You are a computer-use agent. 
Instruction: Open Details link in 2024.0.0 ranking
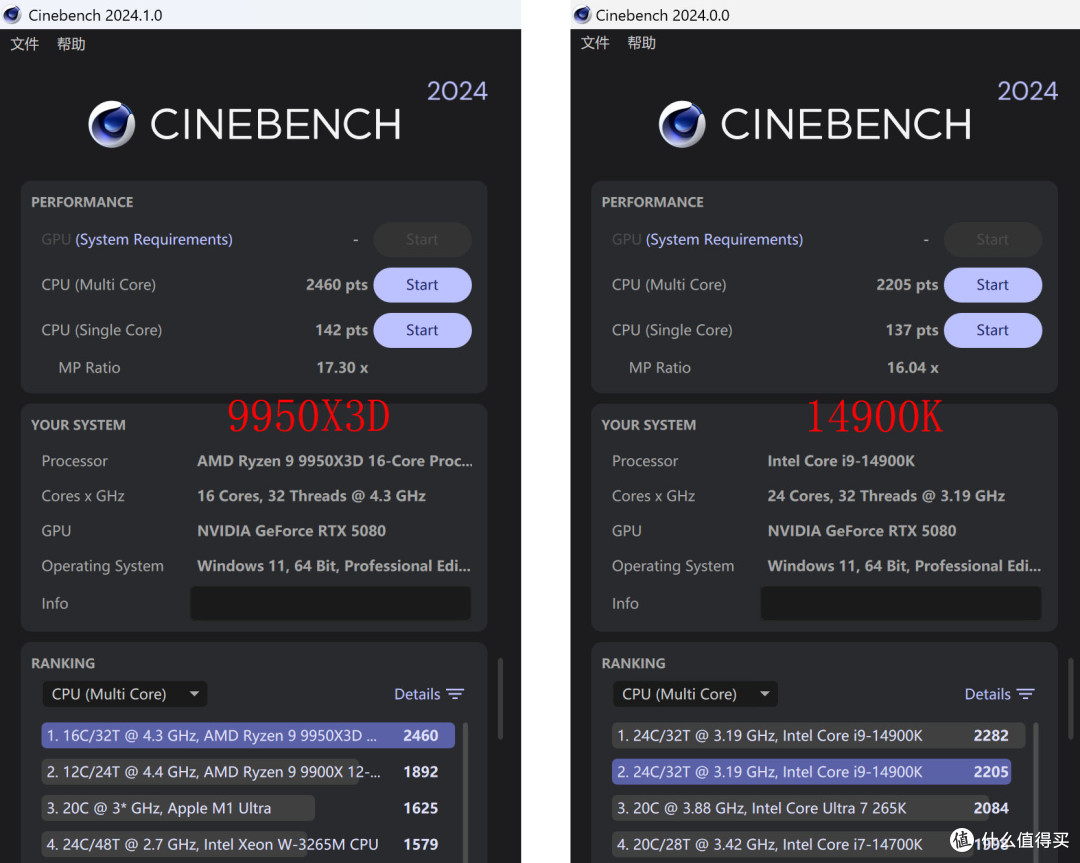pyautogui.click(x=987, y=694)
